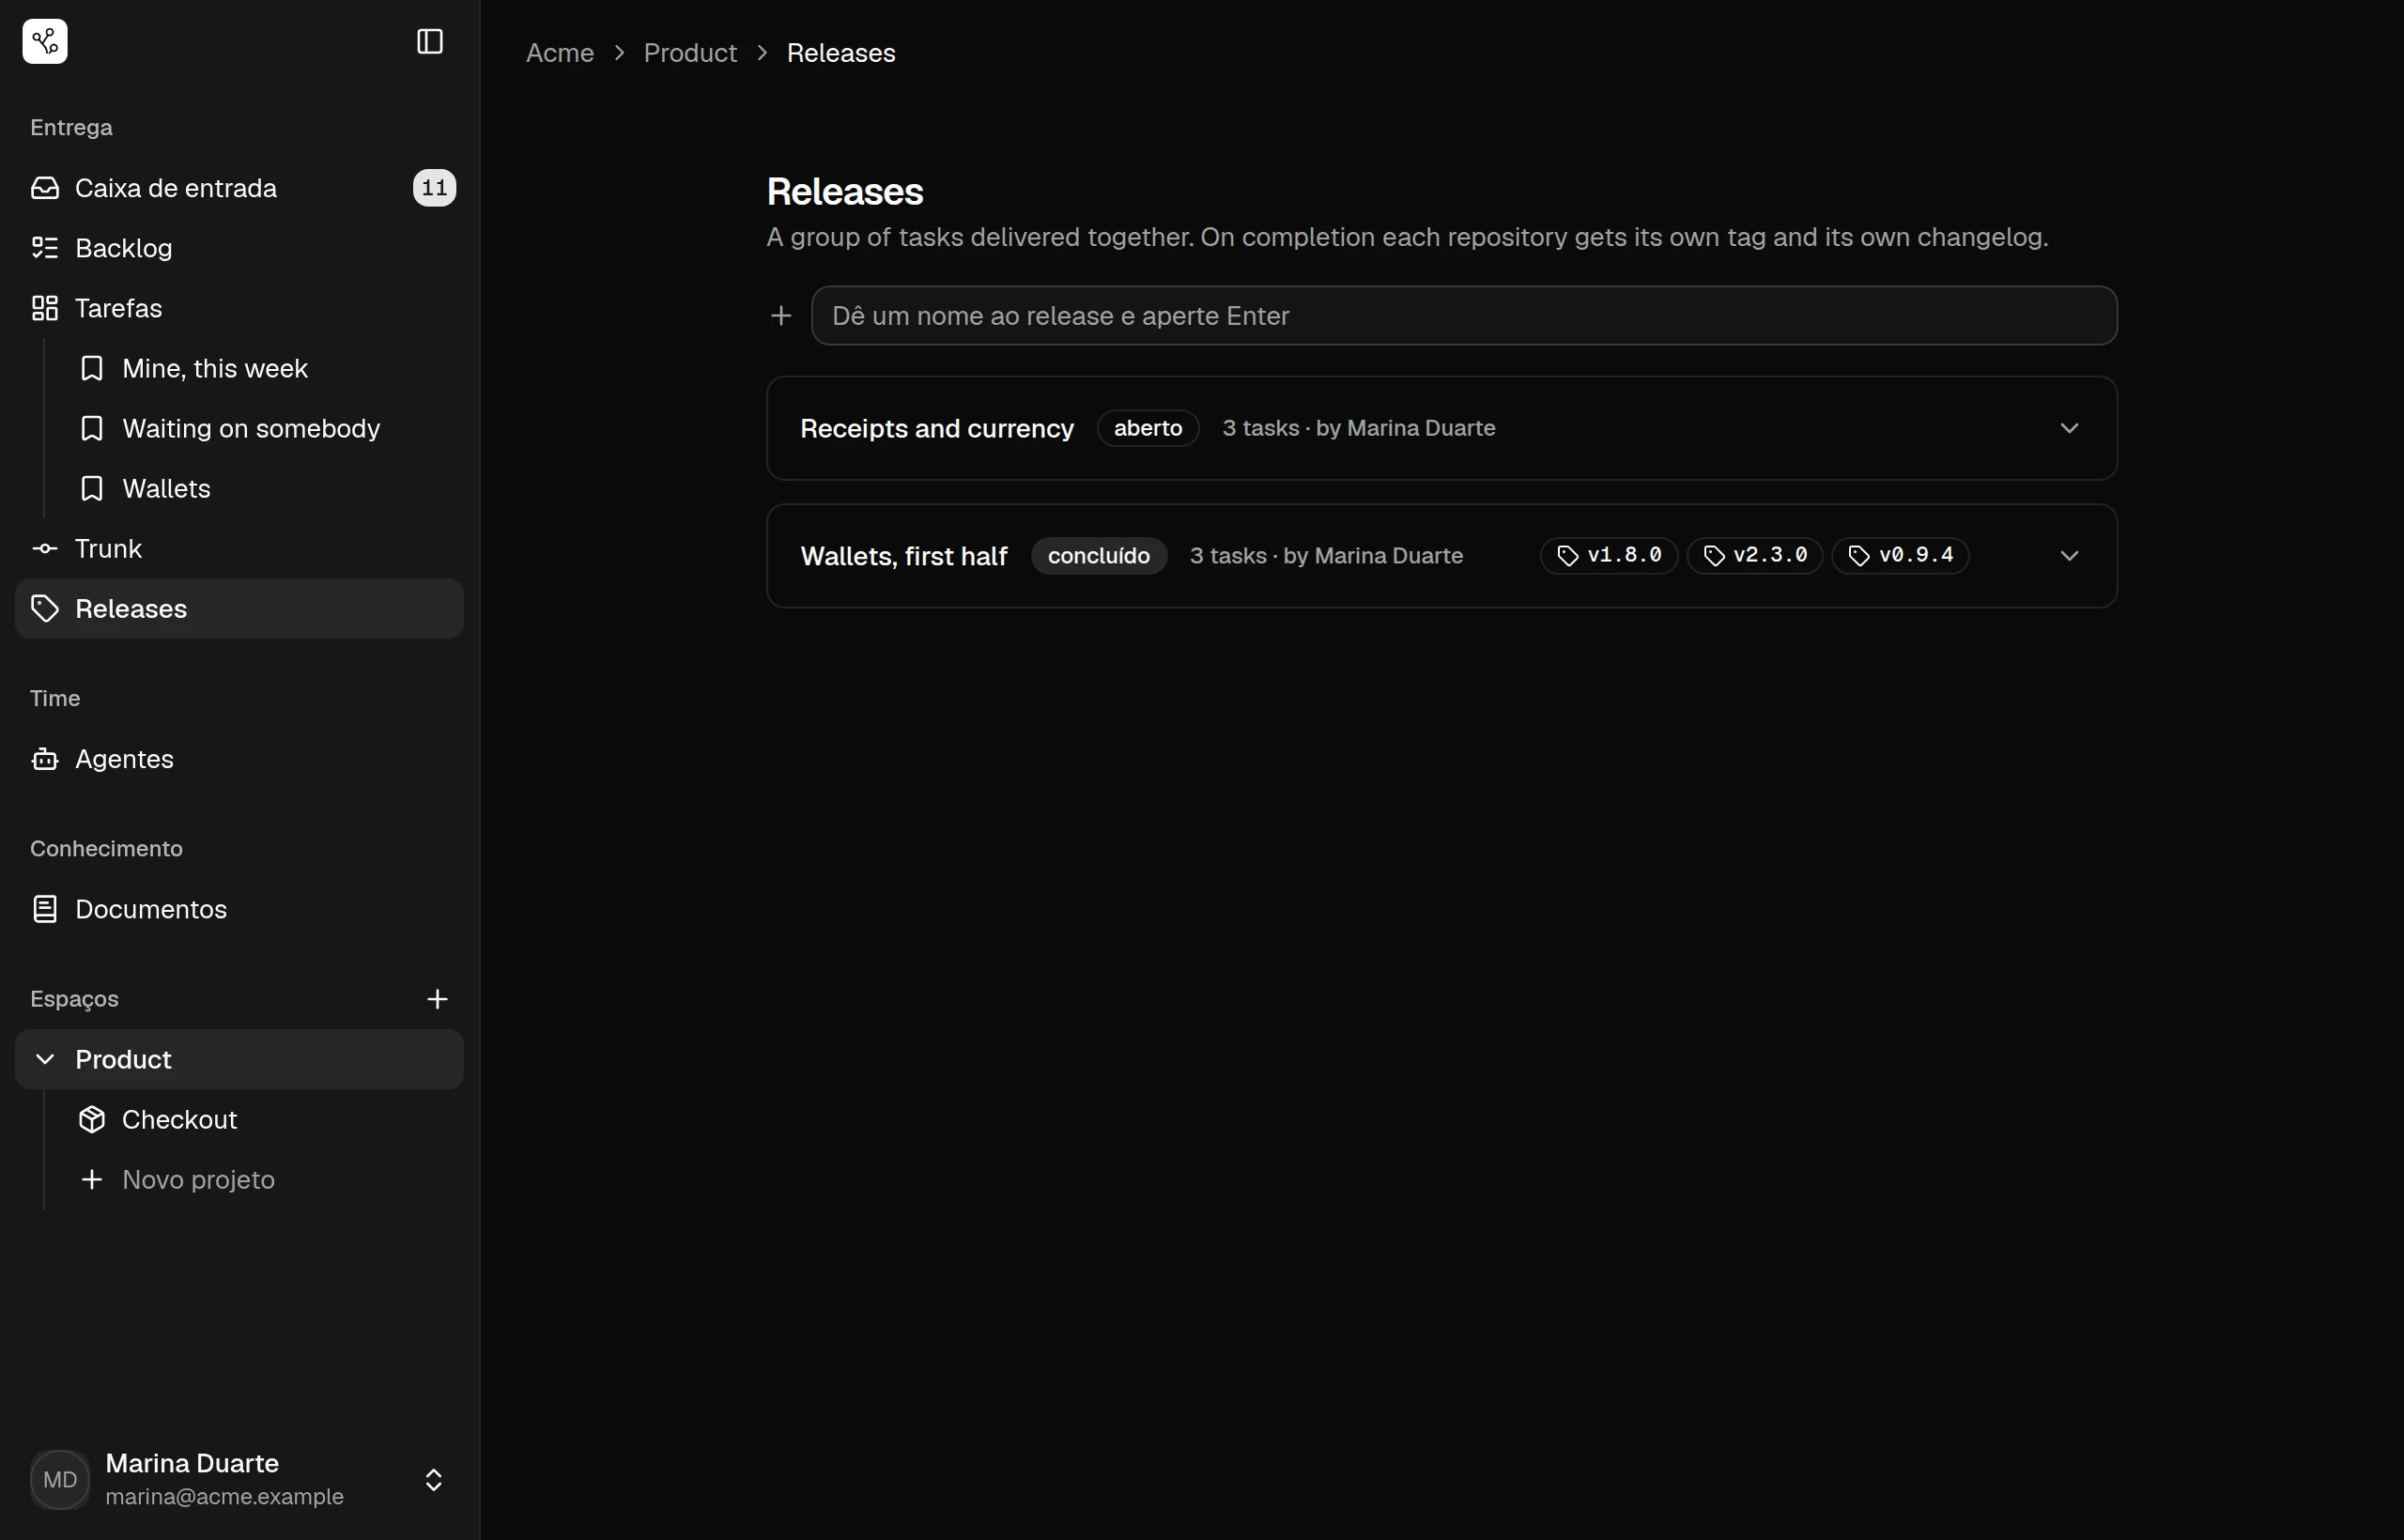Viewport: 2404px width, 1540px height.
Task: Click the MD user avatar
Action: [60, 1480]
